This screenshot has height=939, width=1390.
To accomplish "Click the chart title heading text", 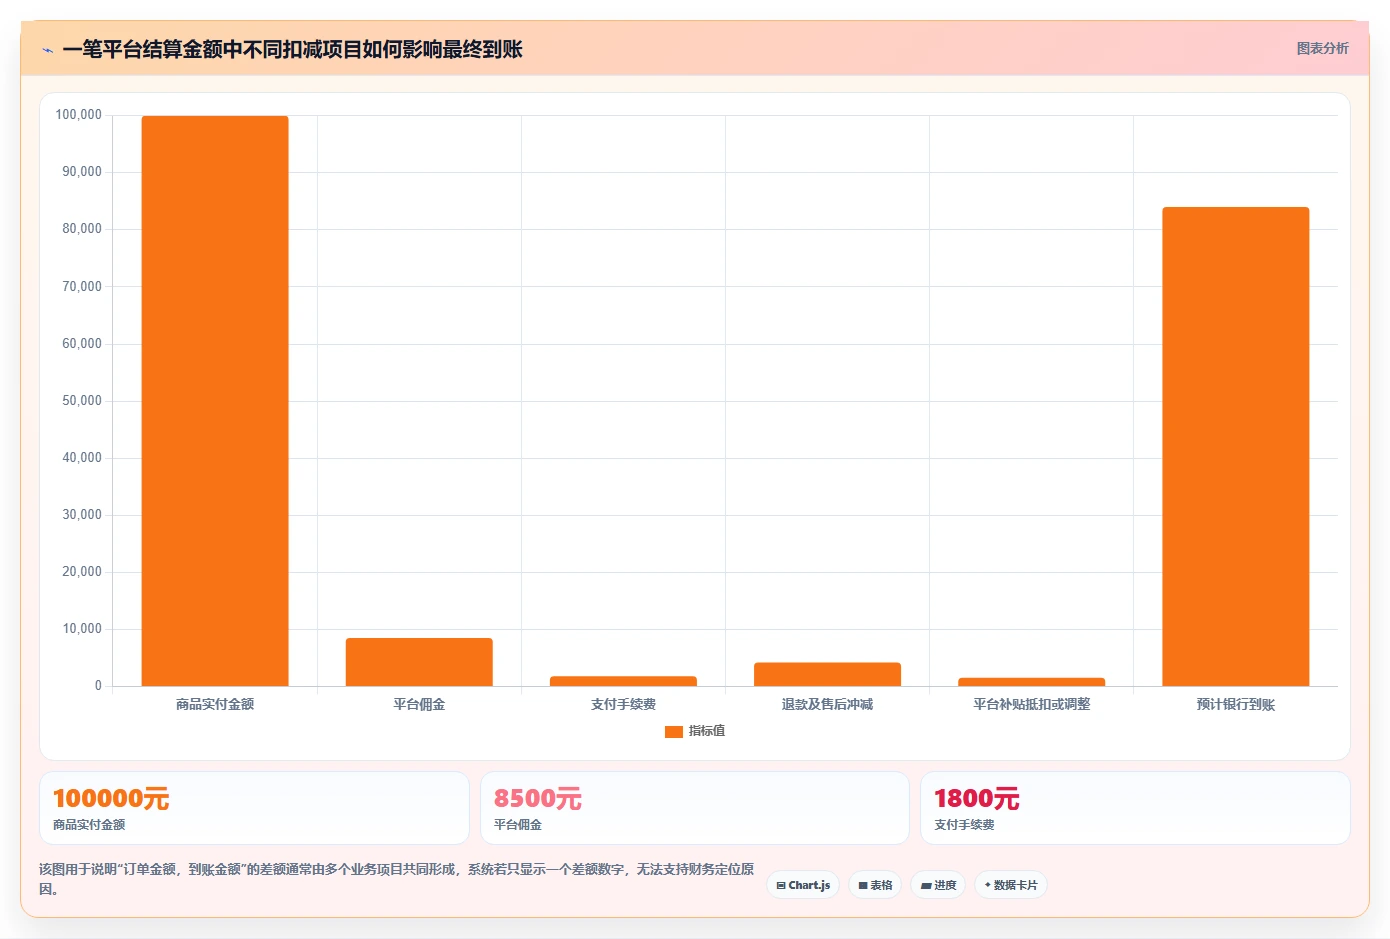I will [292, 50].
